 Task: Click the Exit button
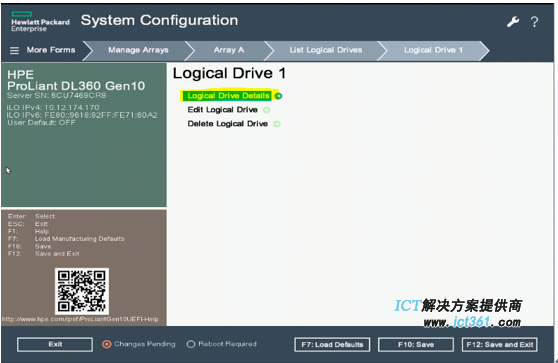coord(55,344)
